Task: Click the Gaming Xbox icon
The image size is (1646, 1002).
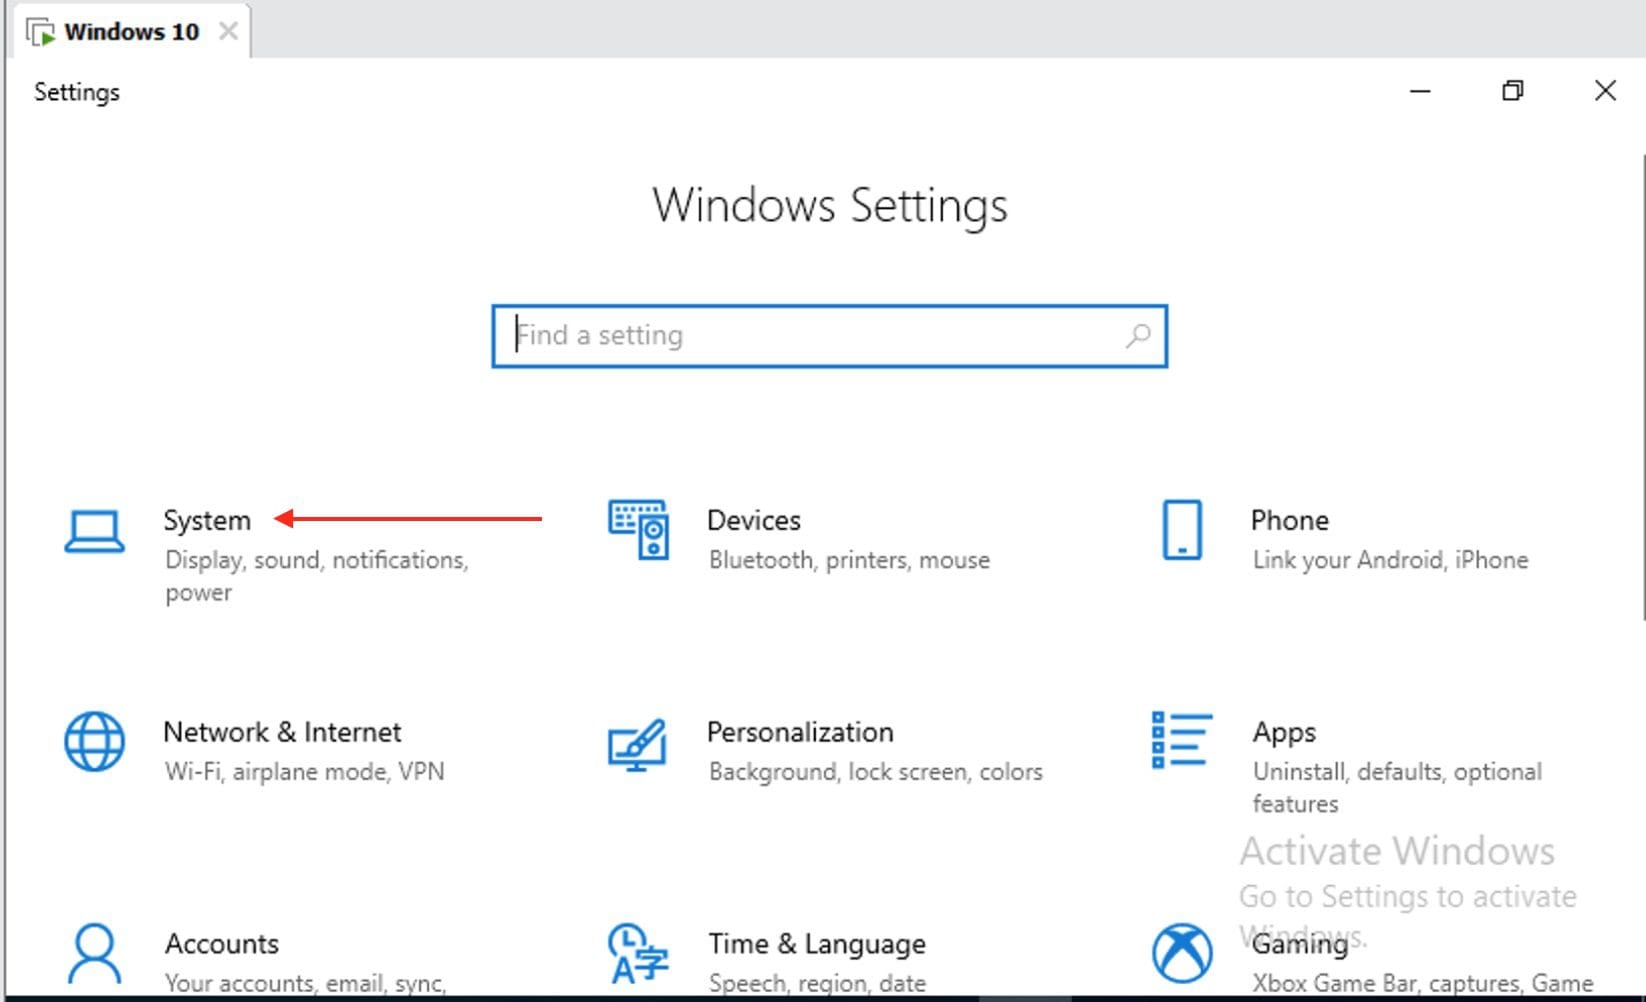Action: coord(1182,953)
